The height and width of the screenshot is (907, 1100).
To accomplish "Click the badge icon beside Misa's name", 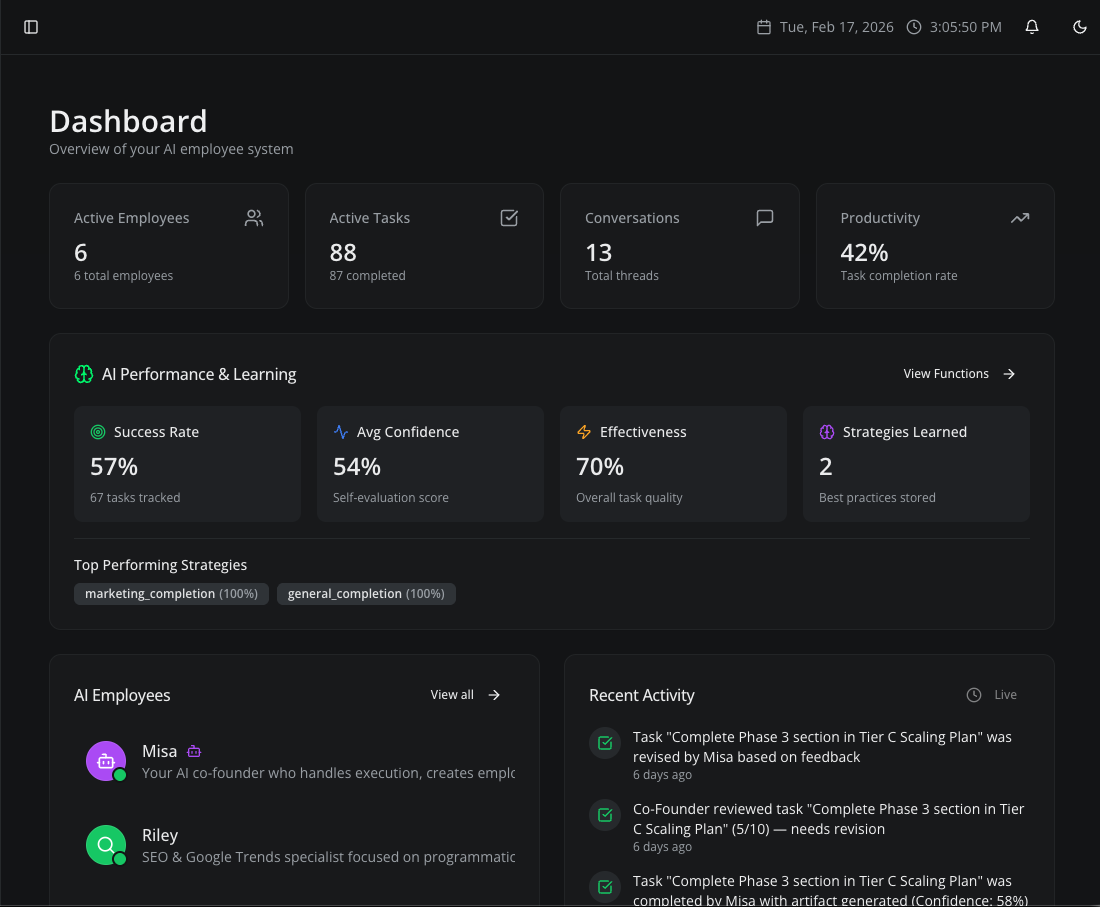I will (193, 750).
